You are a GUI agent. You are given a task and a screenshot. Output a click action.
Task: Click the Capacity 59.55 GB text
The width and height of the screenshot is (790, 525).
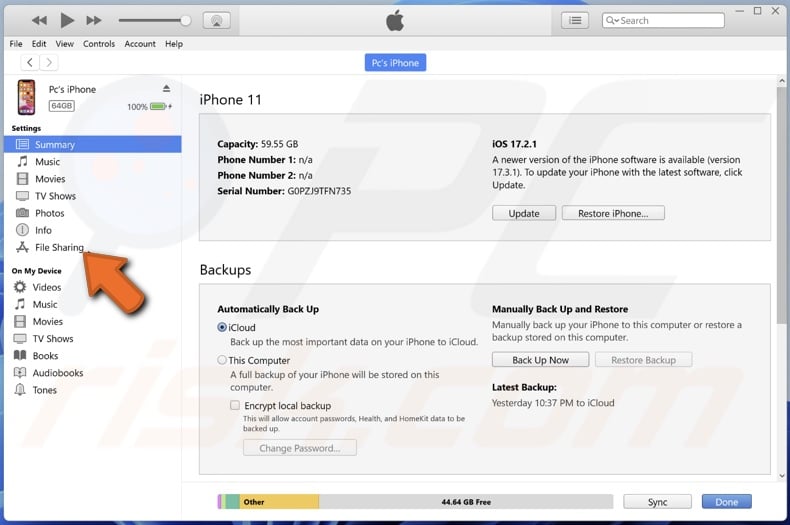[x=258, y=144]
